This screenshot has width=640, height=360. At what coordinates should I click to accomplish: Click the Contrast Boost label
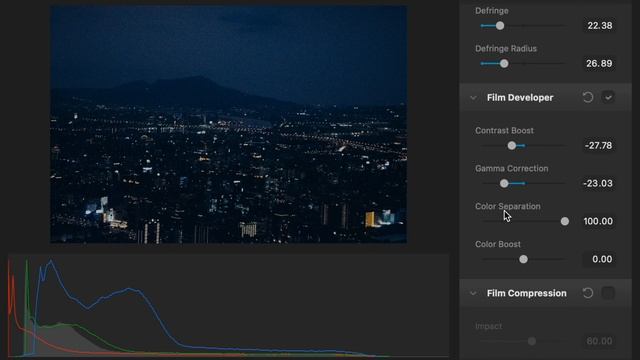pos(504,131)
